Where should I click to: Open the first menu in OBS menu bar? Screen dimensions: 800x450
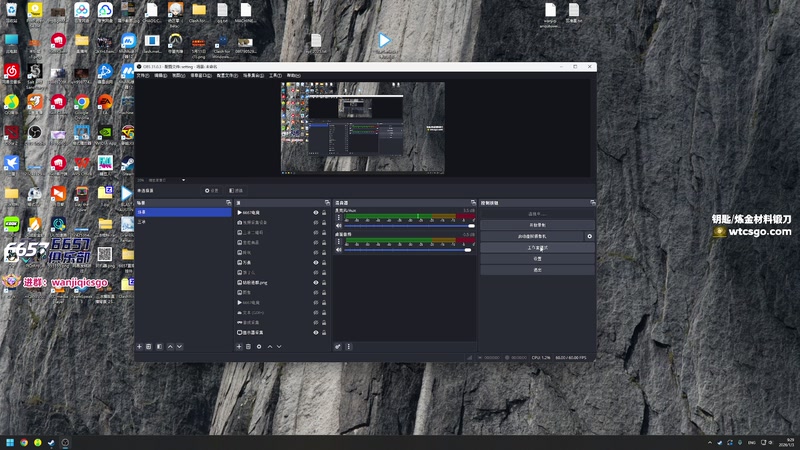[142, 75]
